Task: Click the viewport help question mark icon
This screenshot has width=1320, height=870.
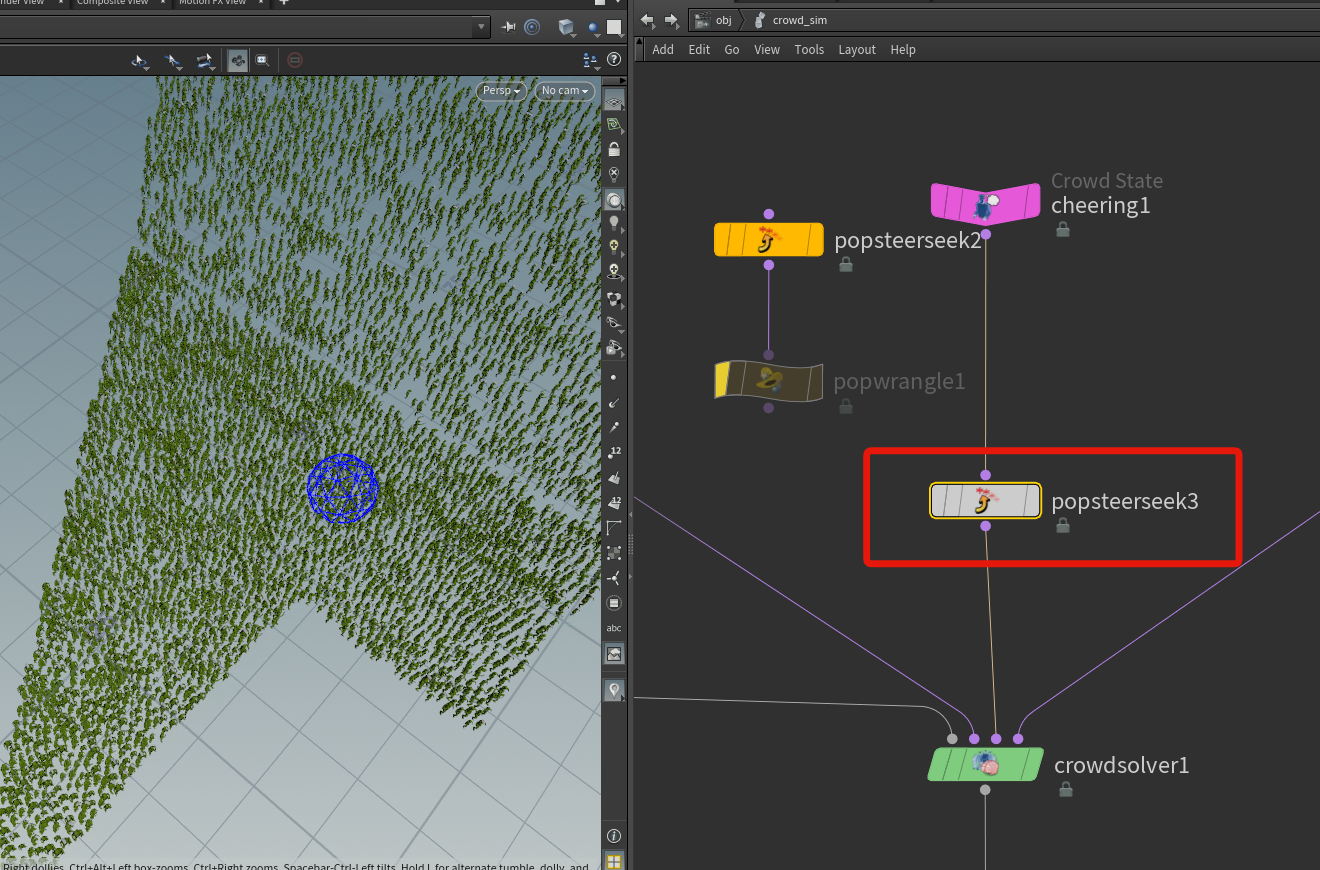Action: tap(614, 60)
